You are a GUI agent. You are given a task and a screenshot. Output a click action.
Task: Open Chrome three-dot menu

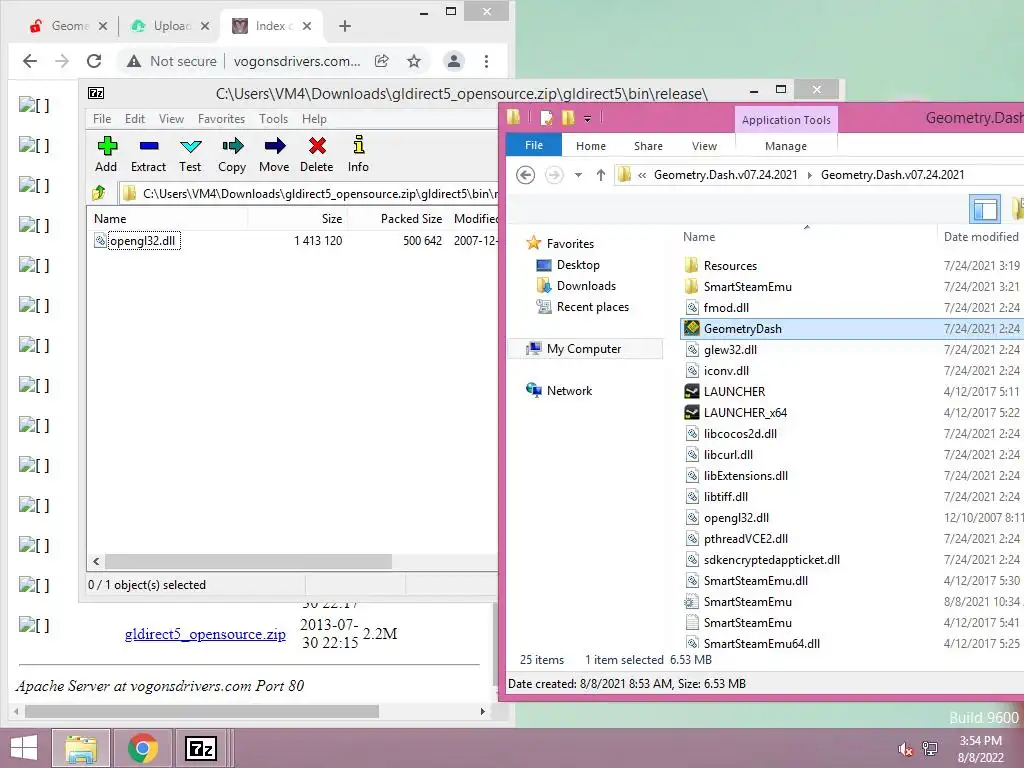487,61
